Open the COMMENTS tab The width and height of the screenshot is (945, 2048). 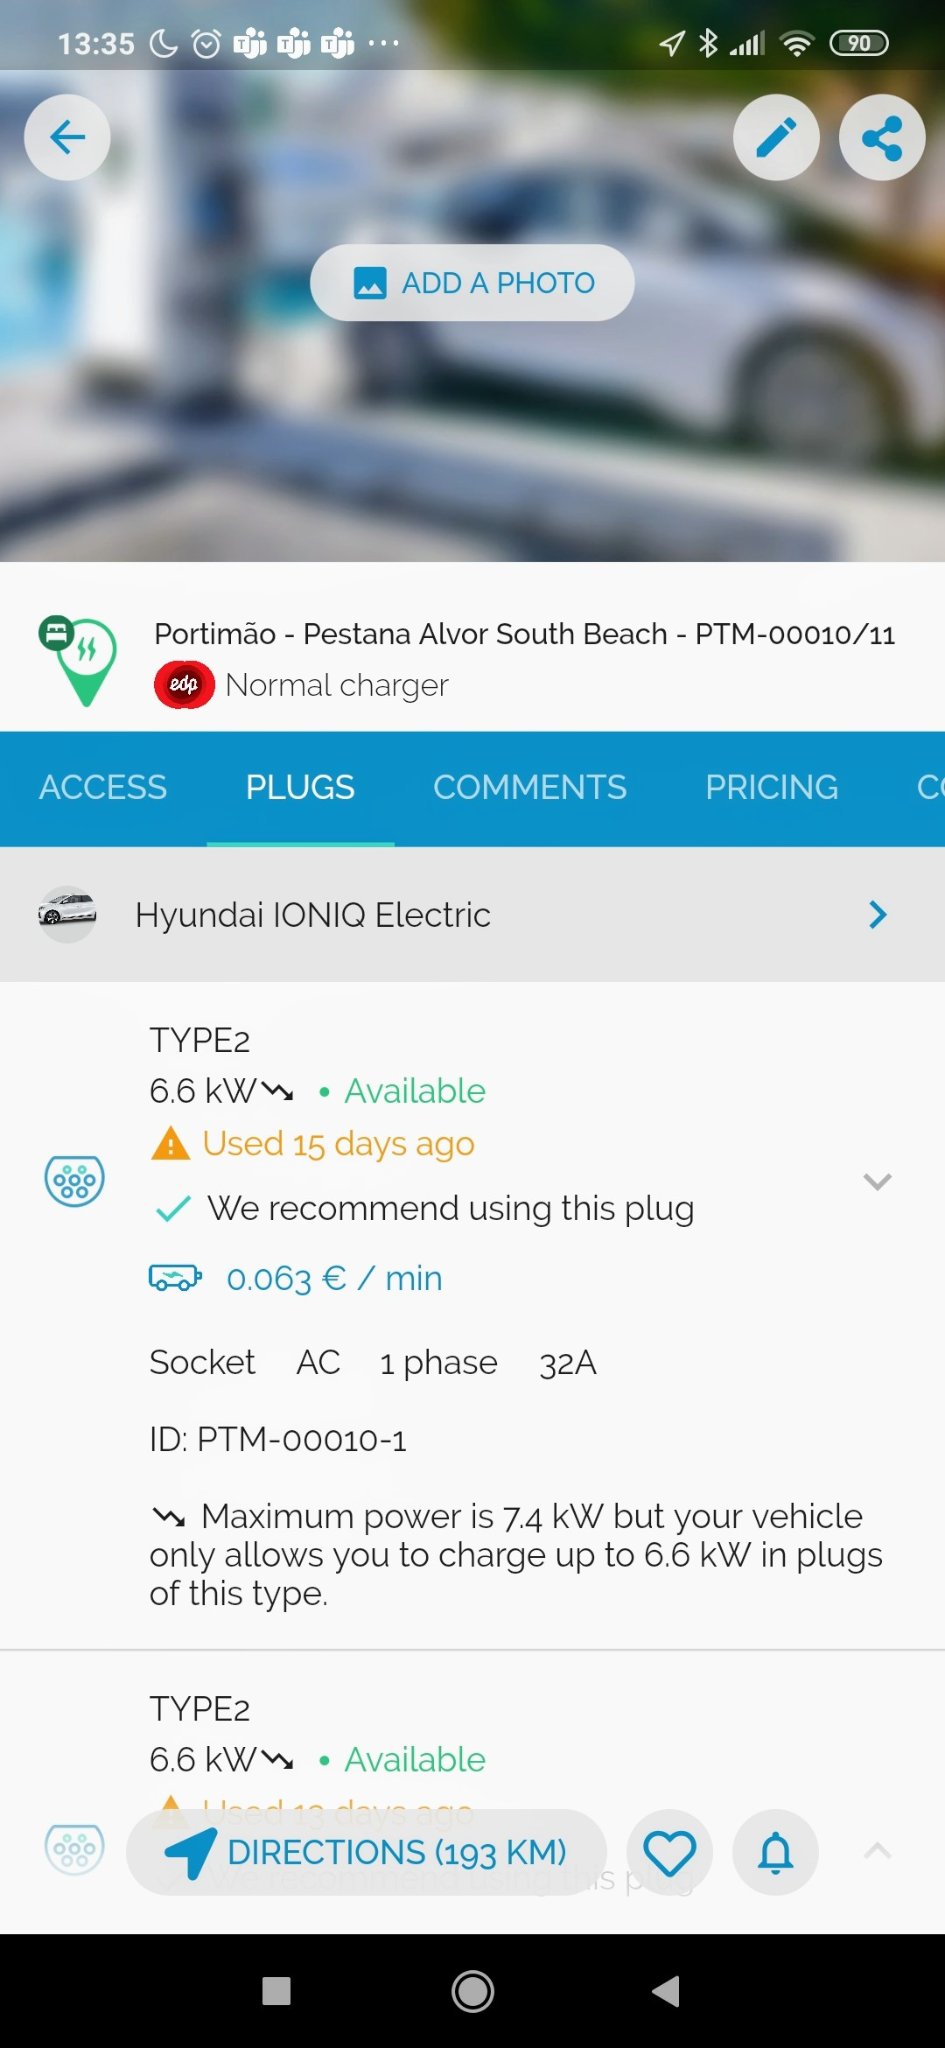point(530,788)
